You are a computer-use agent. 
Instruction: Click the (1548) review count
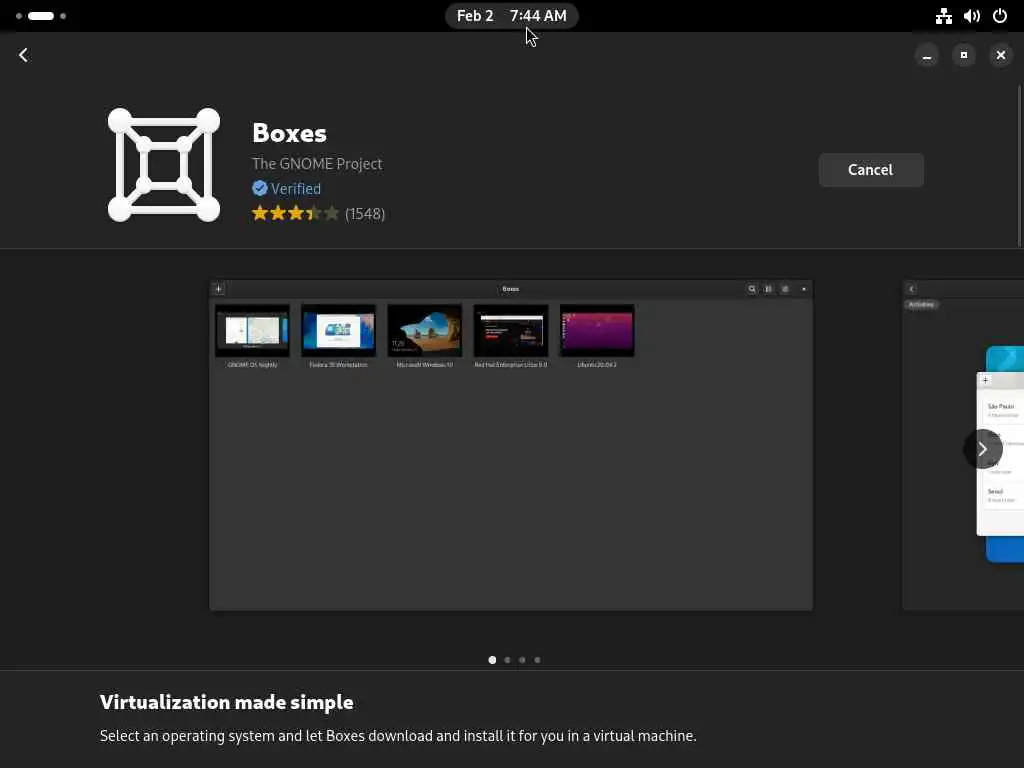coord(365,214)
